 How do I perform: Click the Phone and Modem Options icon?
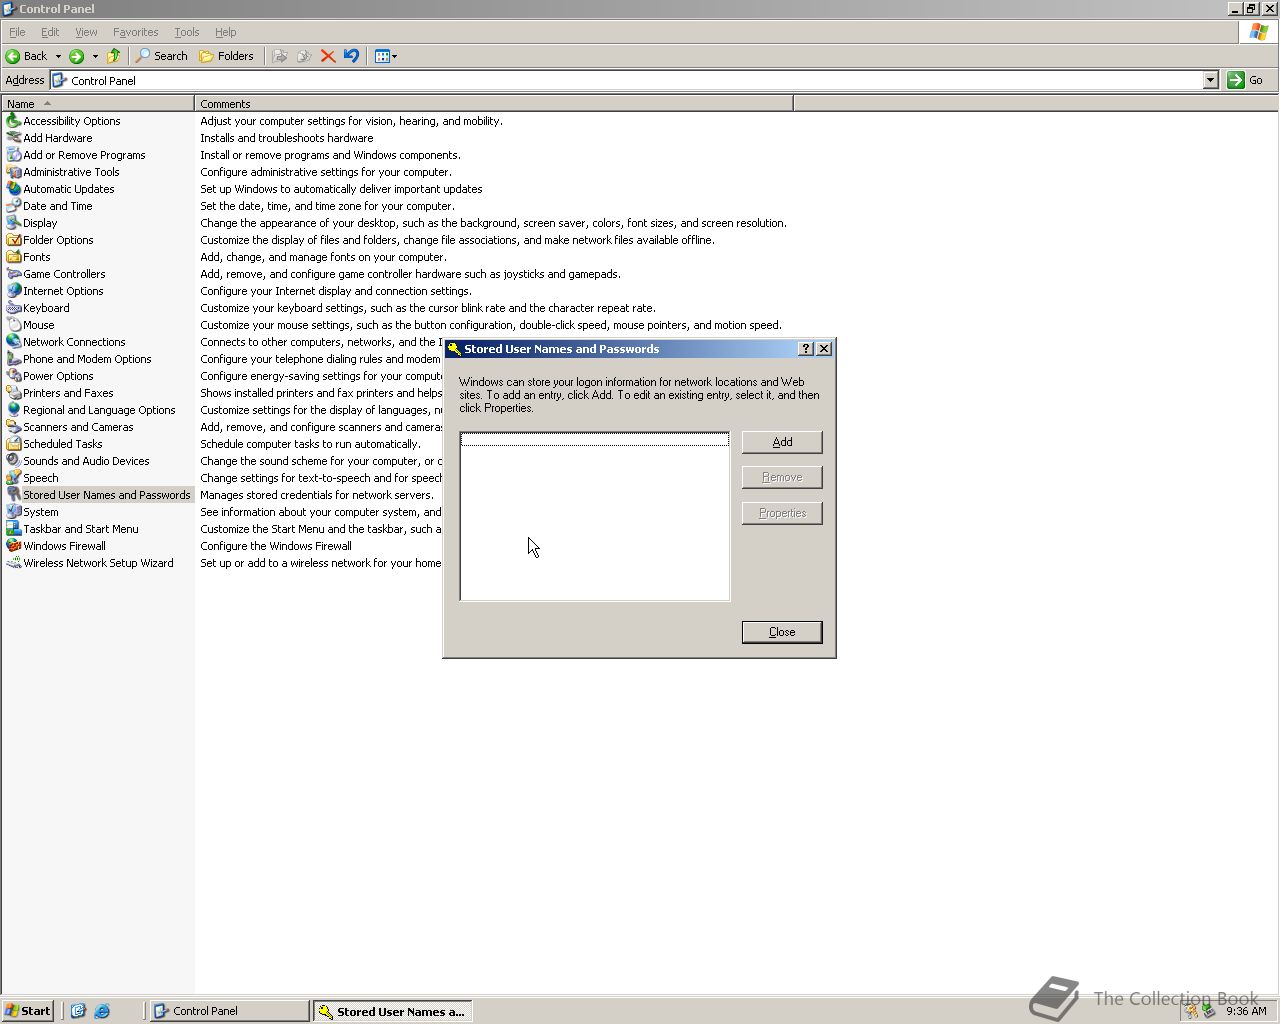tap(13, 359)
